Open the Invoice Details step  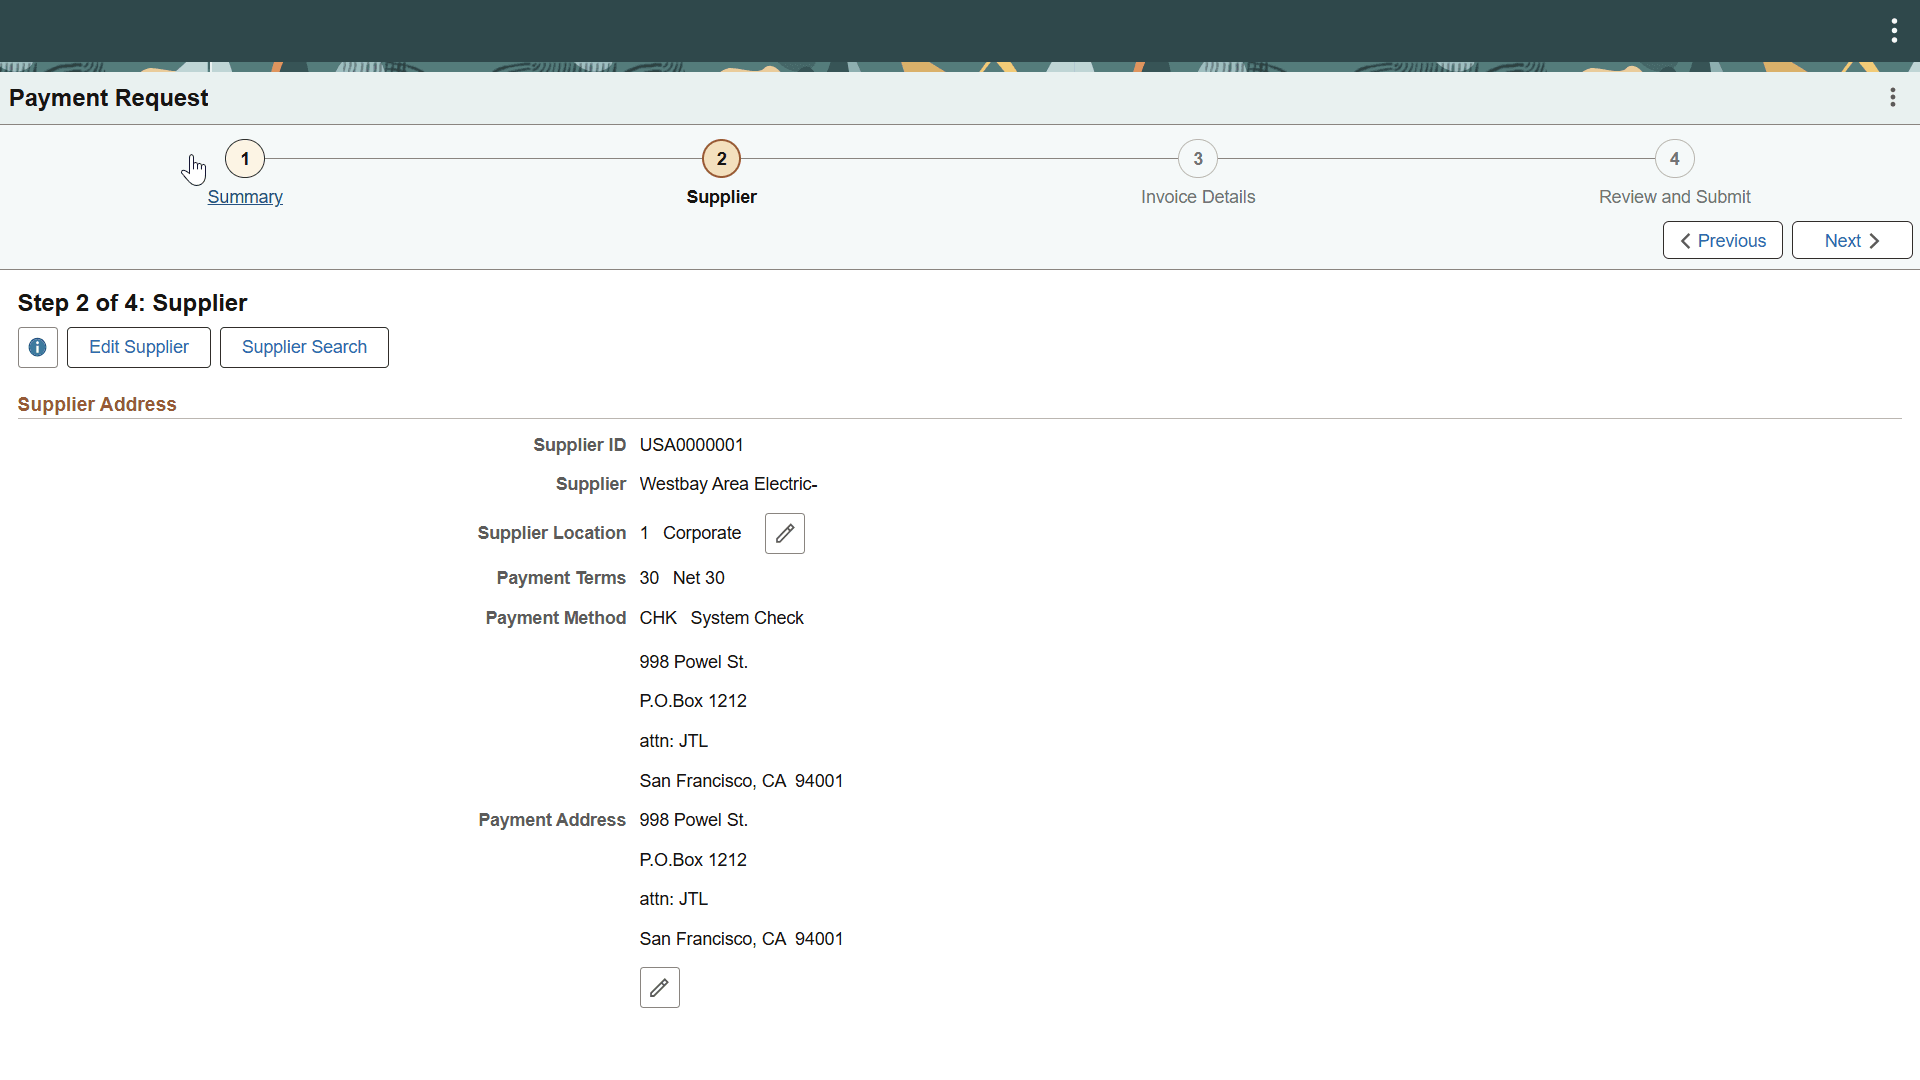point(1197,196)
